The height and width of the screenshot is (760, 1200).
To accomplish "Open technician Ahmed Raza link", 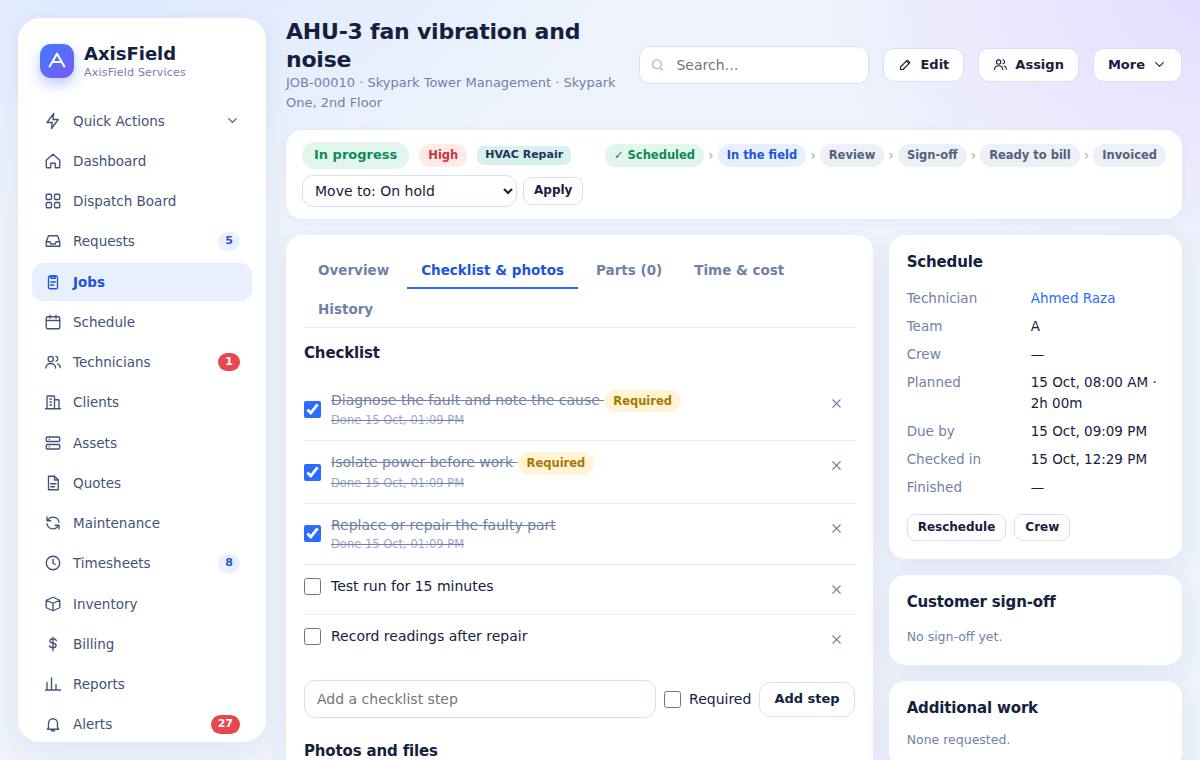I will pyautogui.click(x=1073, y=298).
